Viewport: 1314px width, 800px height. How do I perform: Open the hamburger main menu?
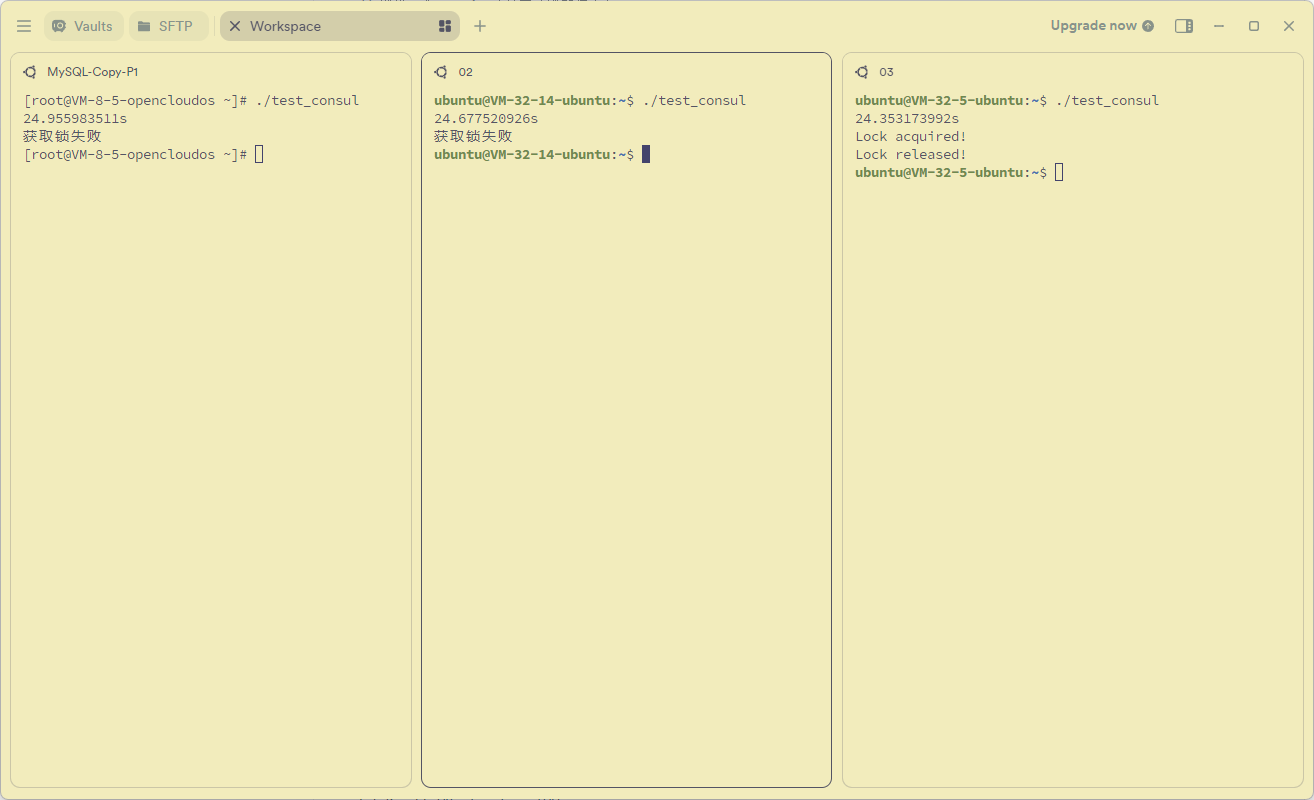(x=24, y=26)
